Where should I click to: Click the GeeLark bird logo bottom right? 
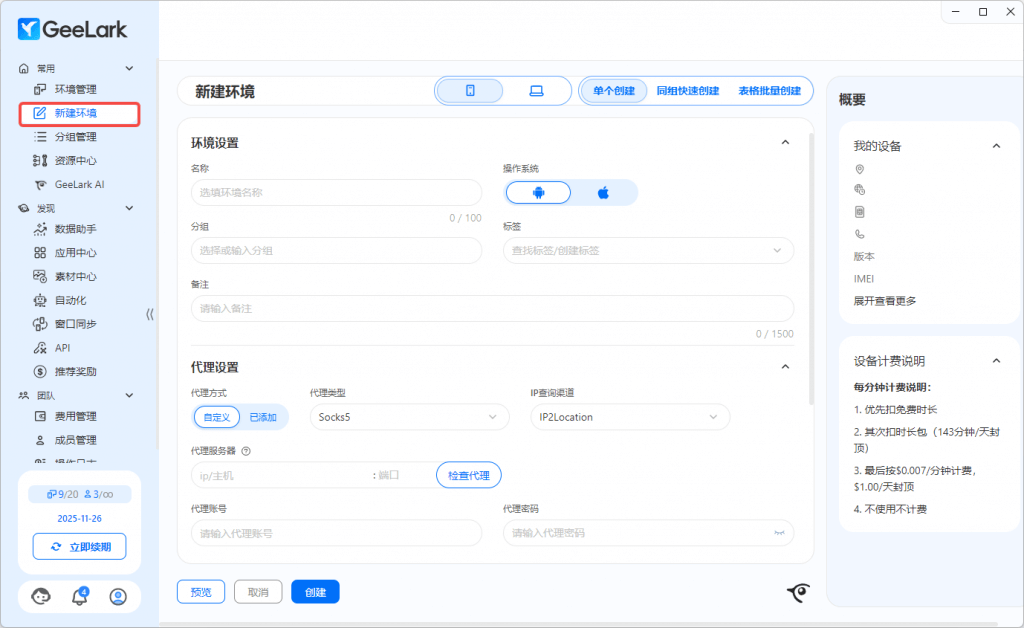tap(797, 594)
